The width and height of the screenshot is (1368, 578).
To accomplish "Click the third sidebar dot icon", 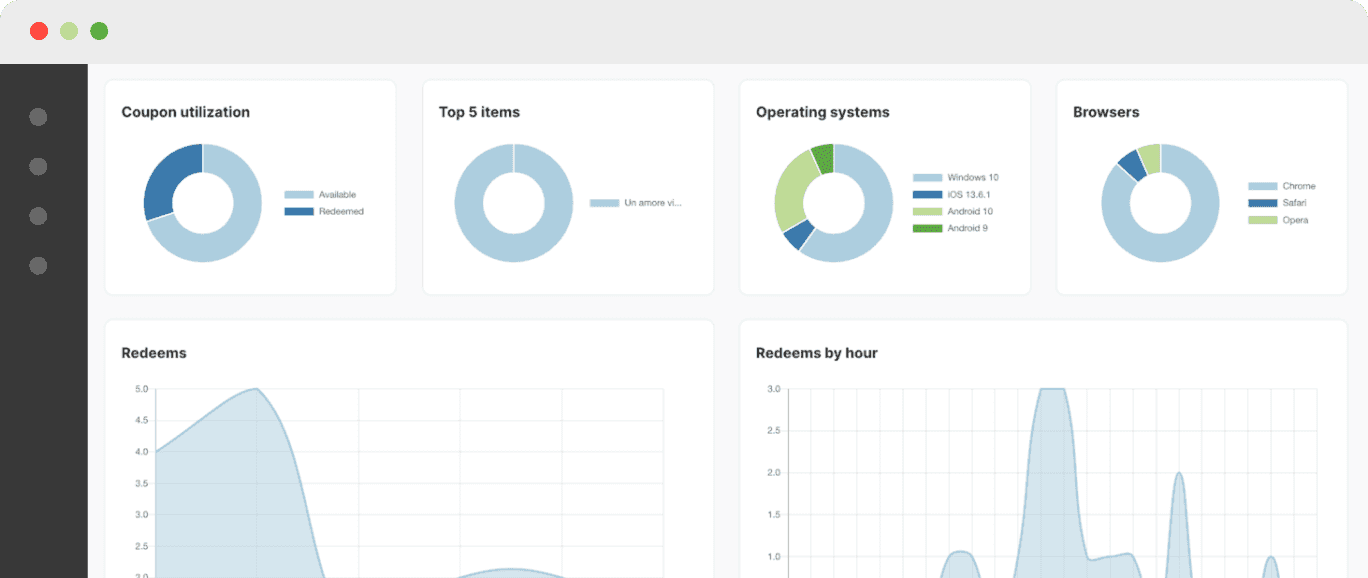I will click(x=38, y=216).
